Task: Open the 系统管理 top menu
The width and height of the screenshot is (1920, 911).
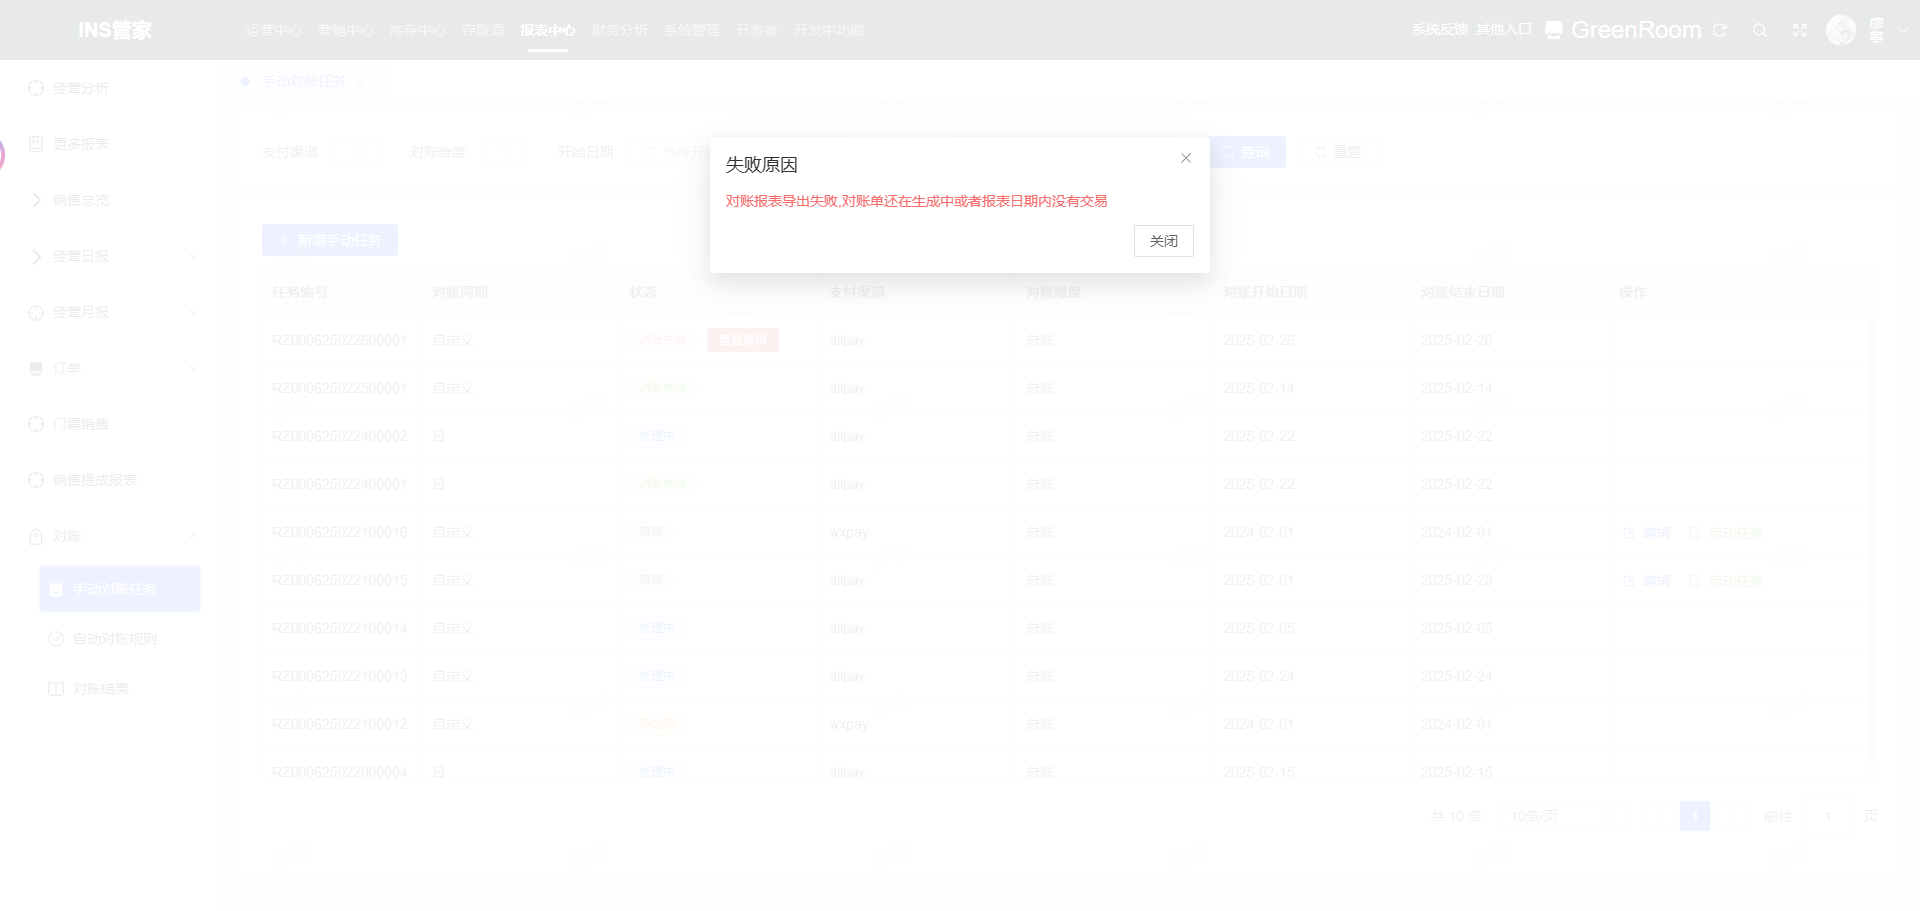Action: coord(692,30)
